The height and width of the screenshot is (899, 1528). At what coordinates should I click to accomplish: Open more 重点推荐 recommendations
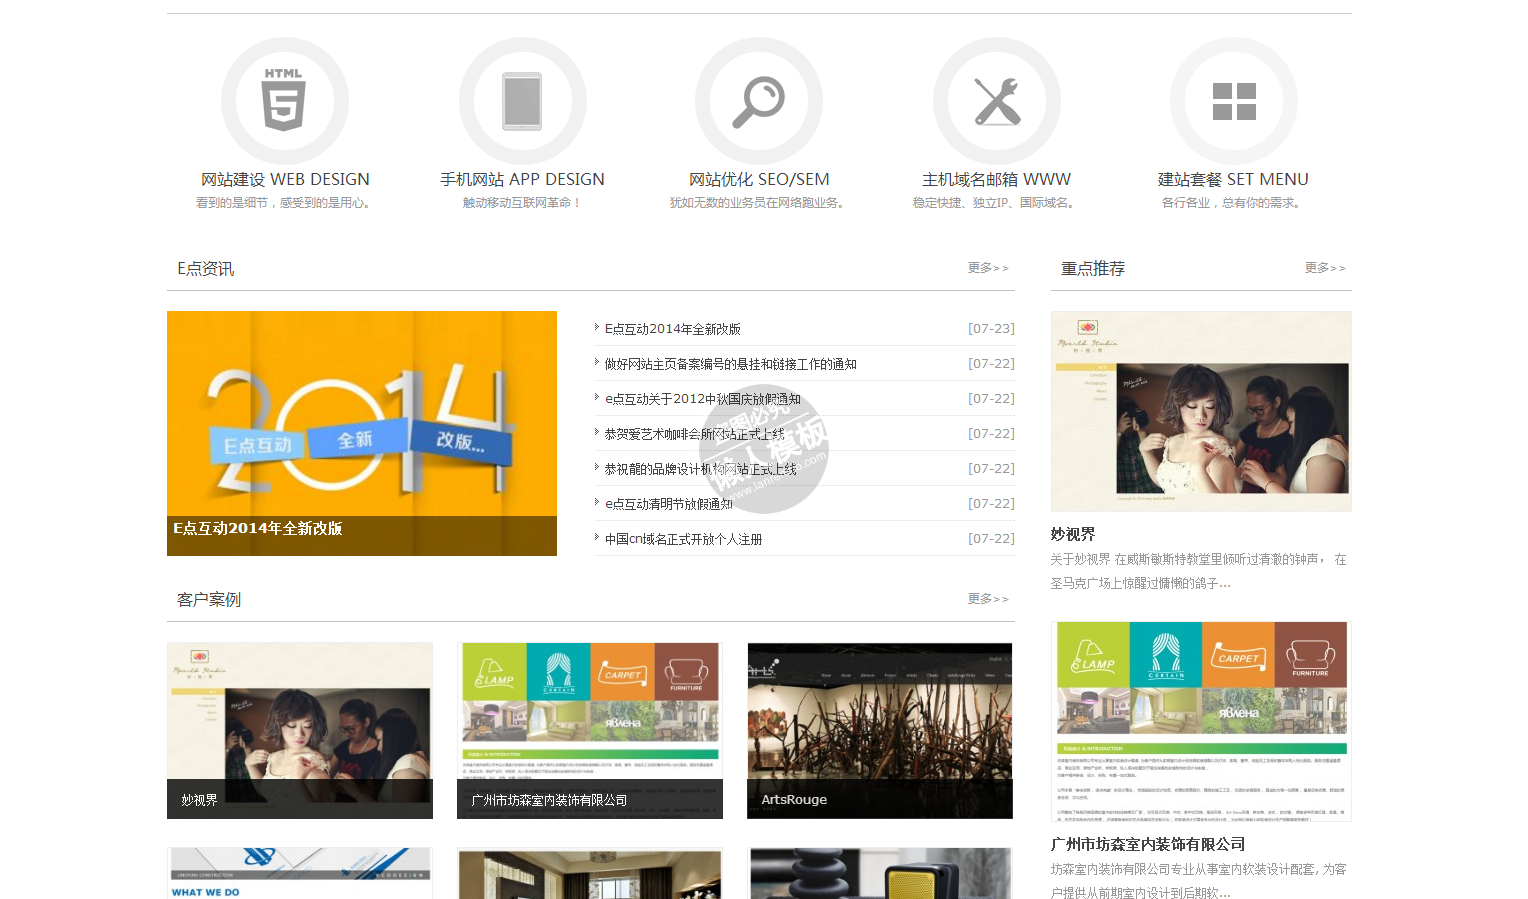pos(1324,268)
